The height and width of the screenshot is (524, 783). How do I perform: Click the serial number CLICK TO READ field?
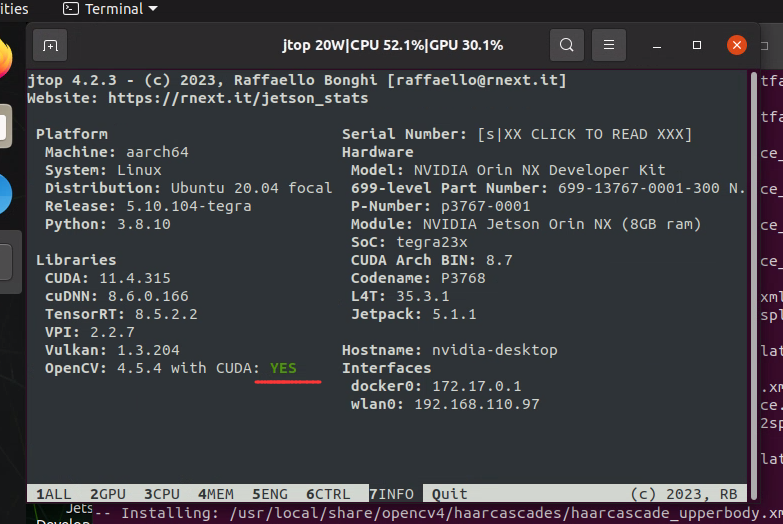pyautogui.click(x=585, y=134)
